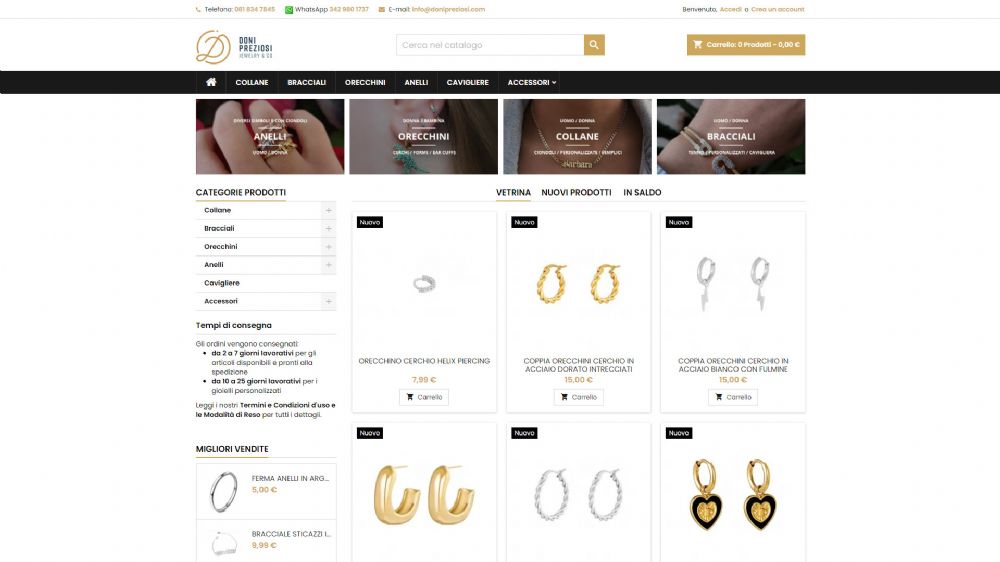Expand the Collane category in sidebar

tap(328, 210)
